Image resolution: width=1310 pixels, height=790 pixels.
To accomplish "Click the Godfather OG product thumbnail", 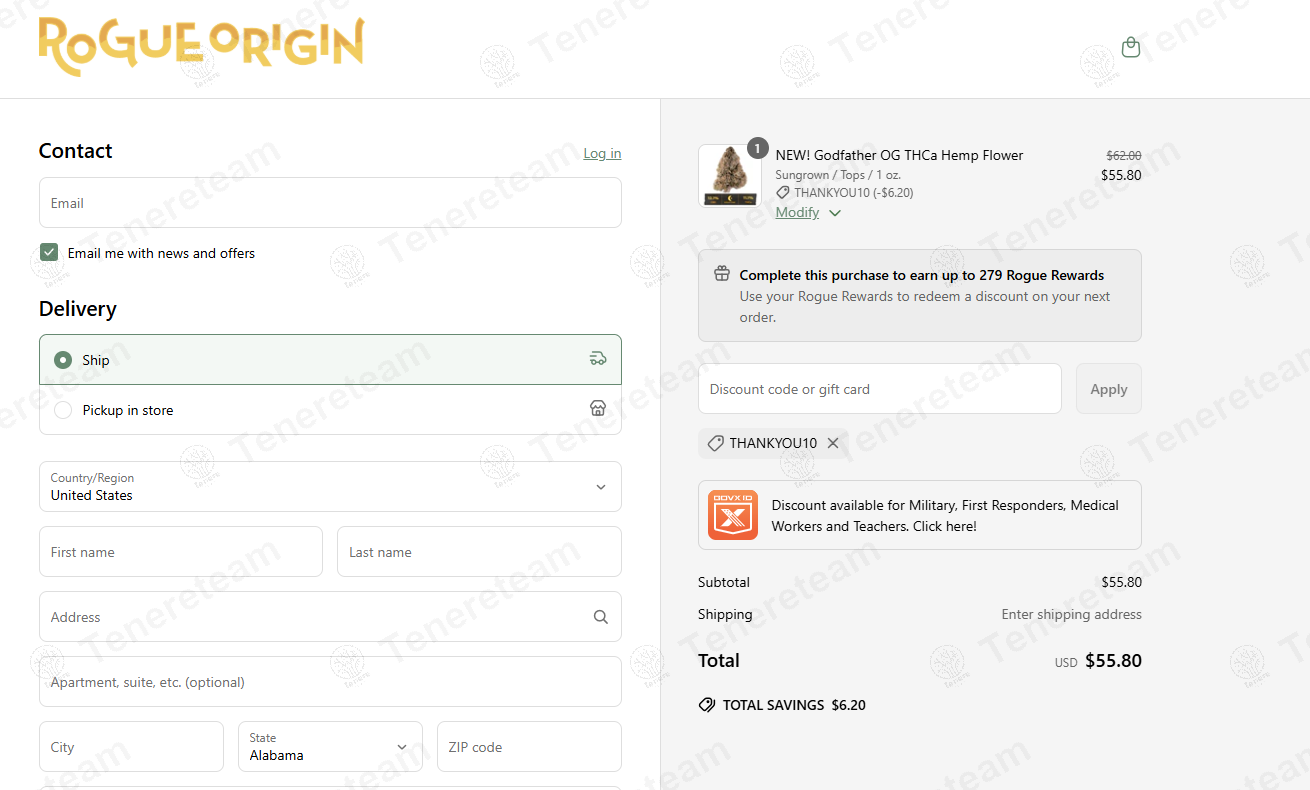I will point(729,175).
